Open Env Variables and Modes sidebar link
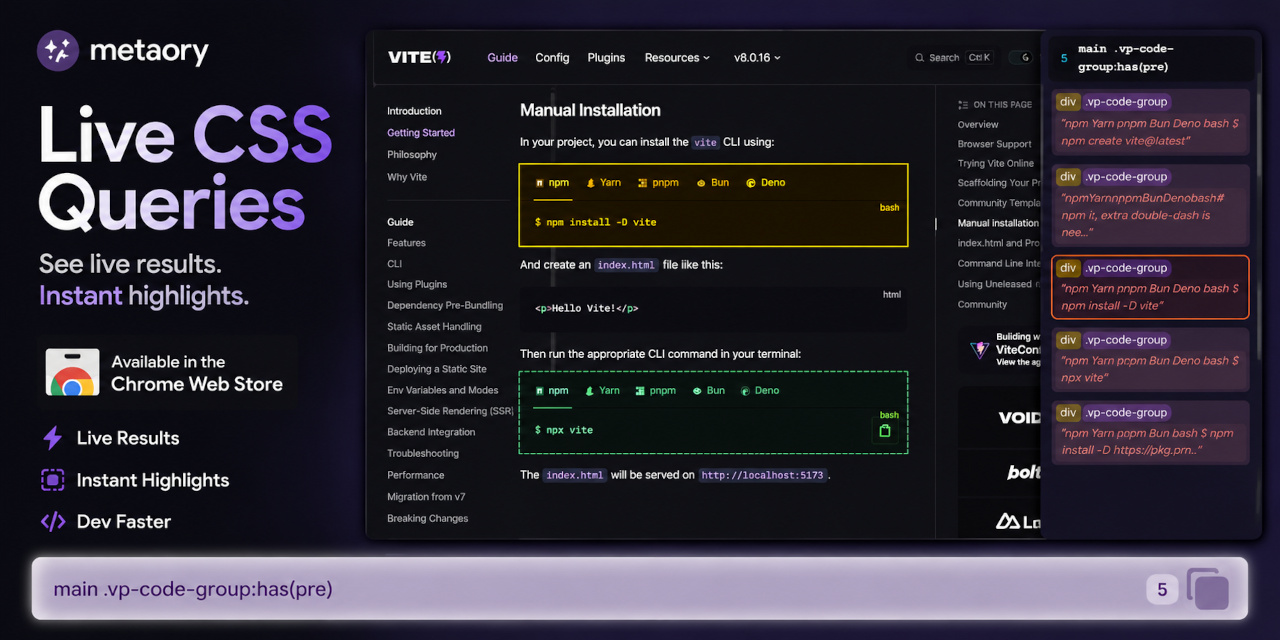The height and width of the screenshot is (640, 1280). click(442, 390)
